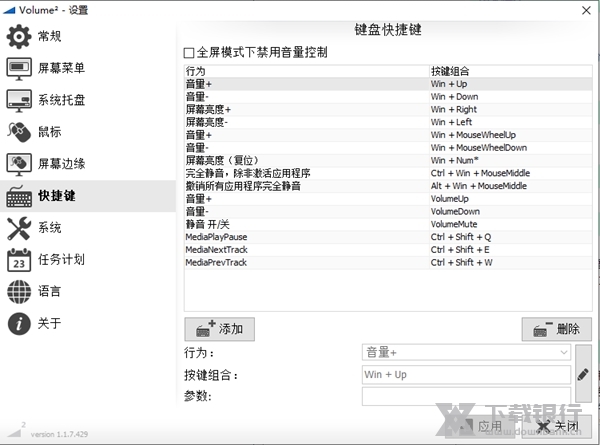This screenshot has width=600, height=445.
Task: Select the 完全静音，除非激活应用程序 row
Action: pyautogui.click(x=388, y=173)
